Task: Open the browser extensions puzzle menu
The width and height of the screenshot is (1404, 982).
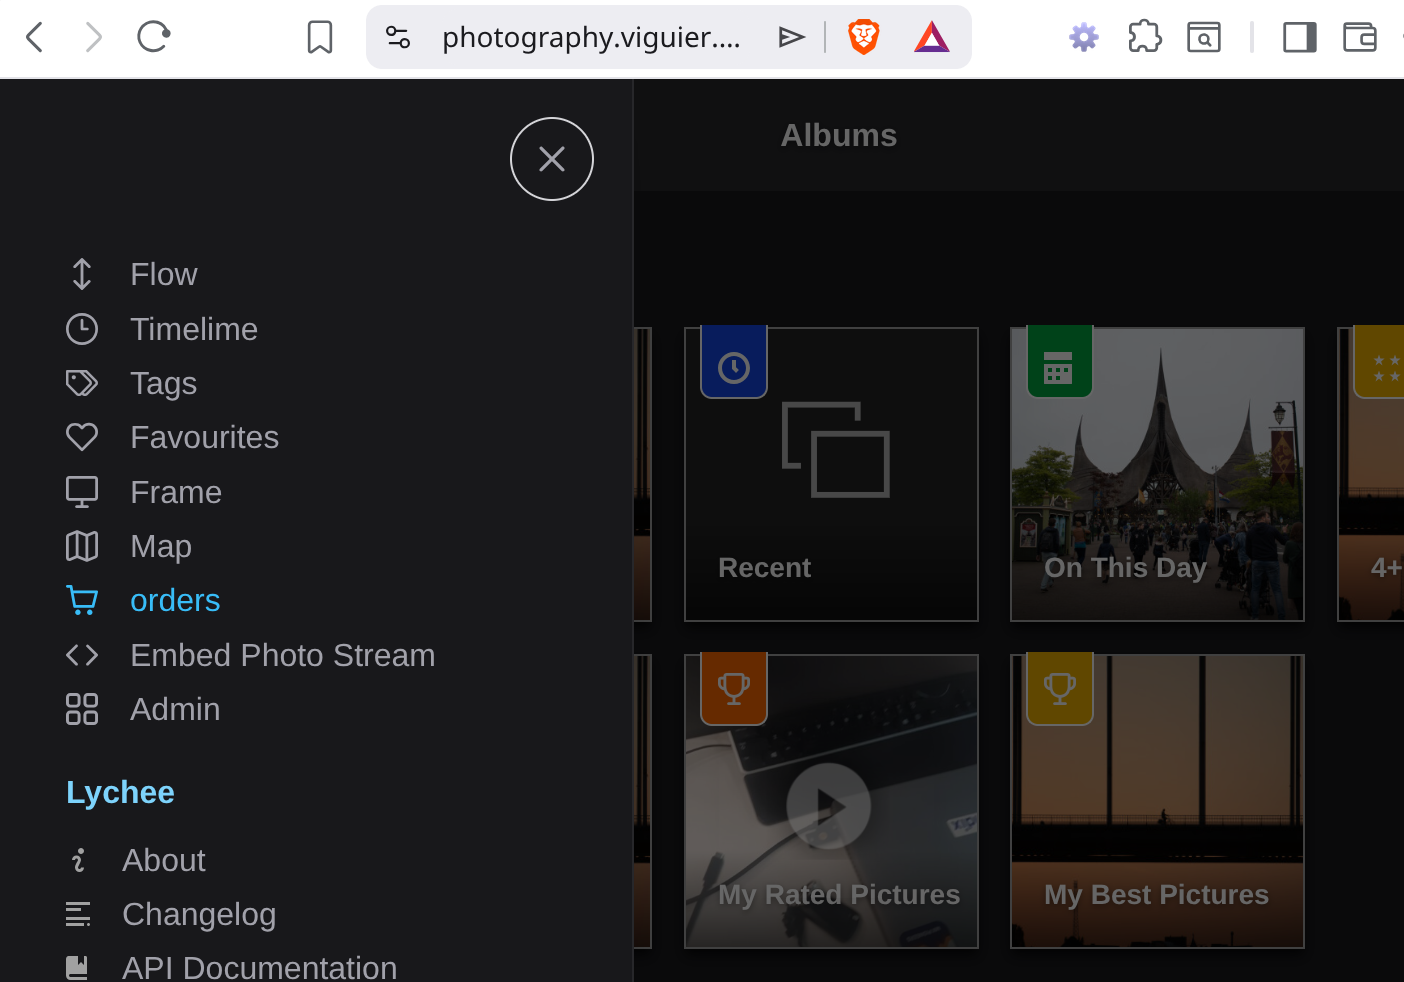Action: tap(1144, 38)
